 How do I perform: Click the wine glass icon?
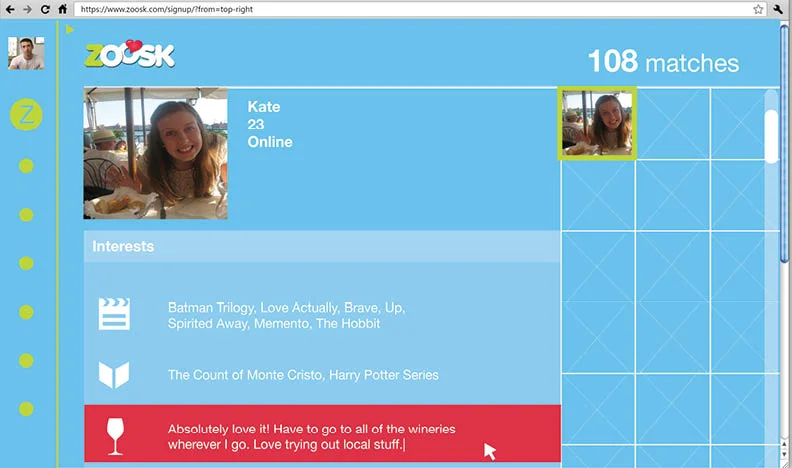pos(115,436)
